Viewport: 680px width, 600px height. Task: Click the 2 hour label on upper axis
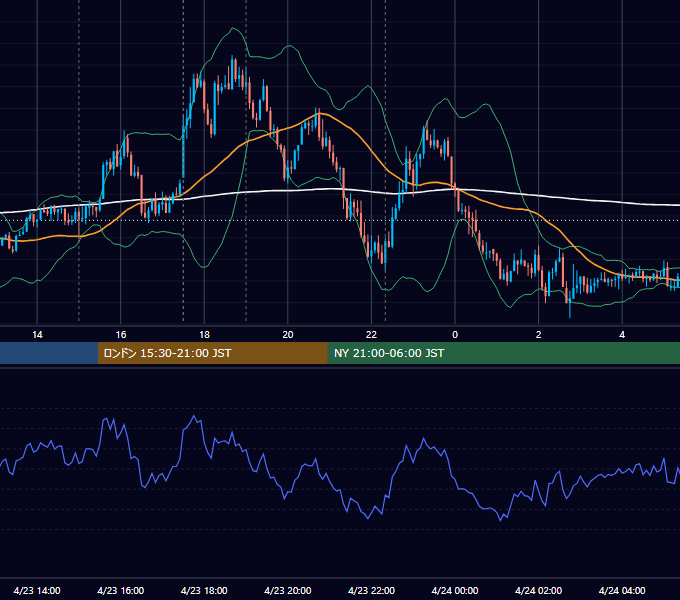point(538,334)
